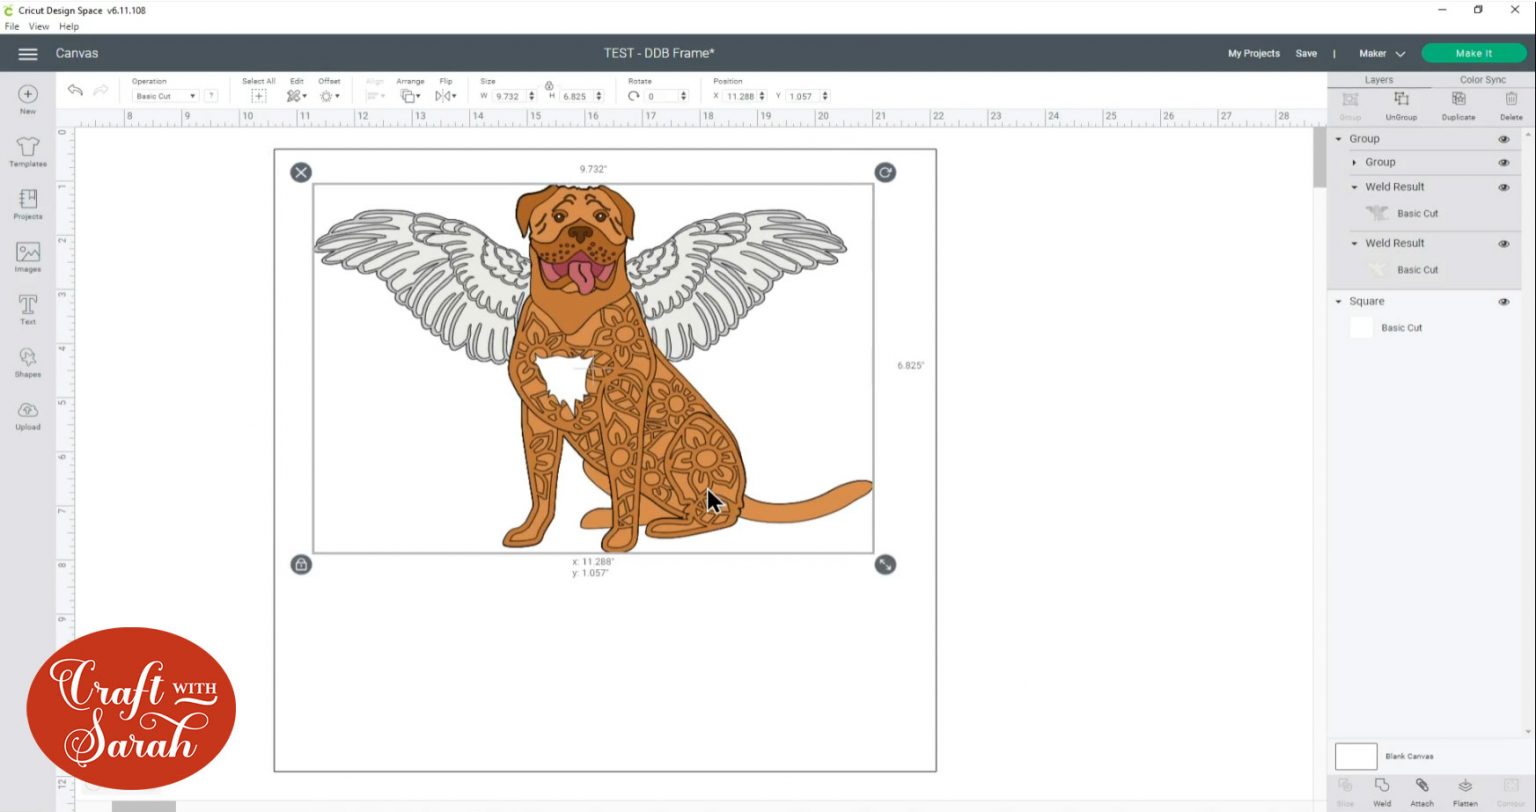
Task: Toggle the size aspect ratio lock
Action: click(x=549, y=86)
